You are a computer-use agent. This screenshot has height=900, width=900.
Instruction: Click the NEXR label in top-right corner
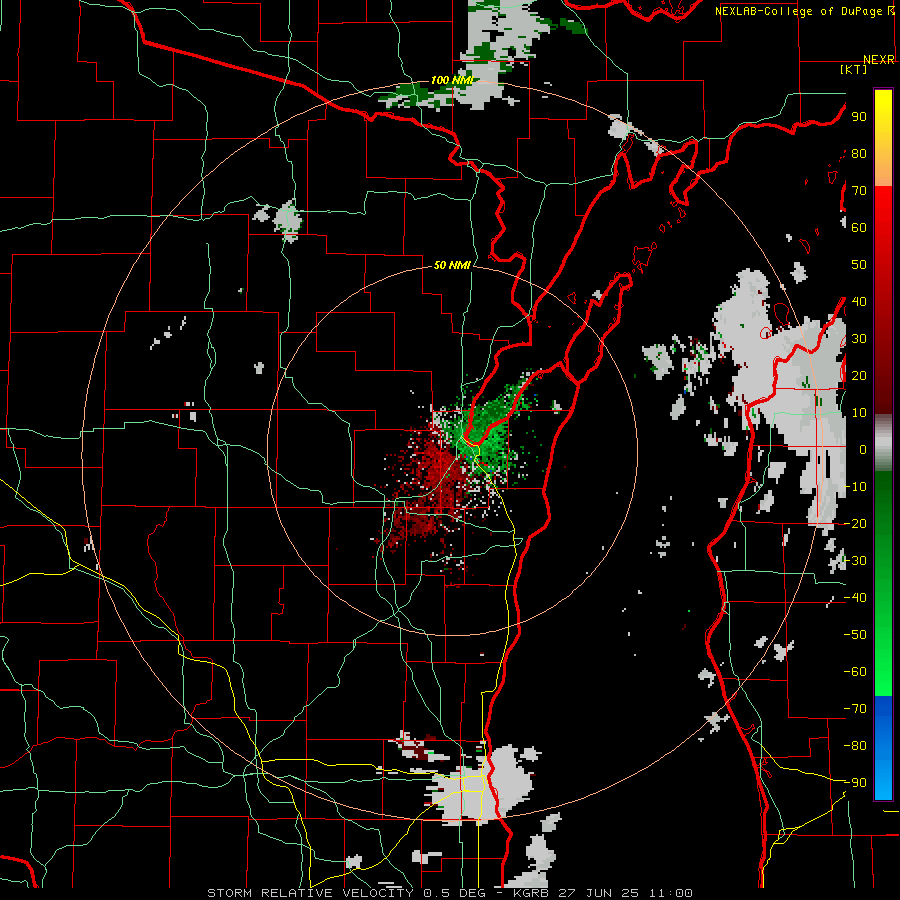click(879, 60)
